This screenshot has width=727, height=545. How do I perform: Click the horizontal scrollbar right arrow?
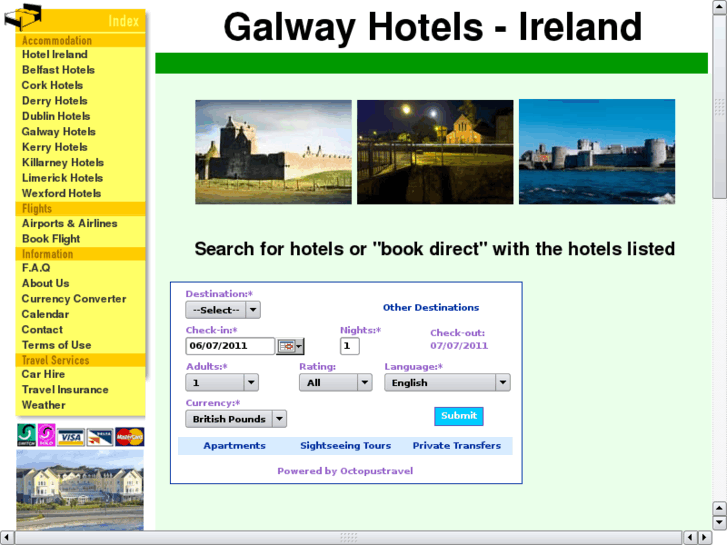(x=704, y=538)
